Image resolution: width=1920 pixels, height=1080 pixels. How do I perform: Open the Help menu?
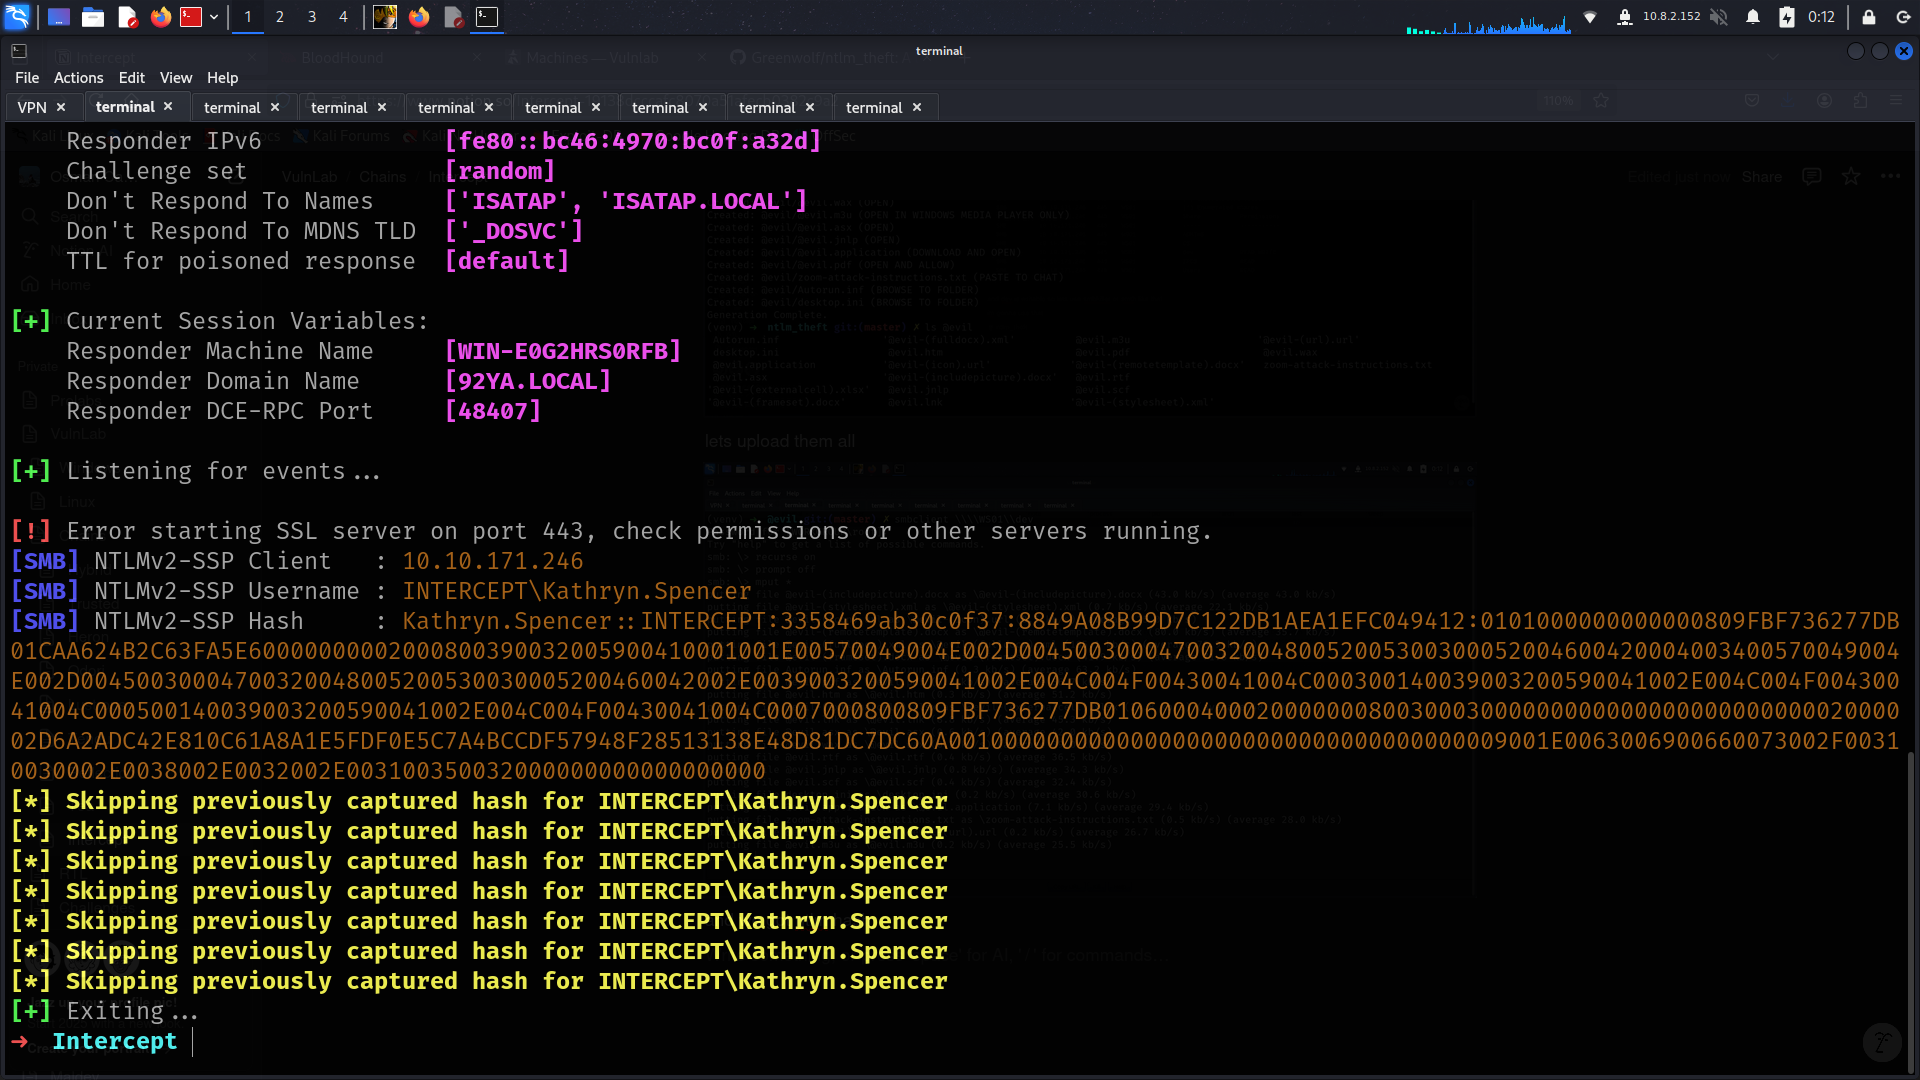(x=222, y=78)
